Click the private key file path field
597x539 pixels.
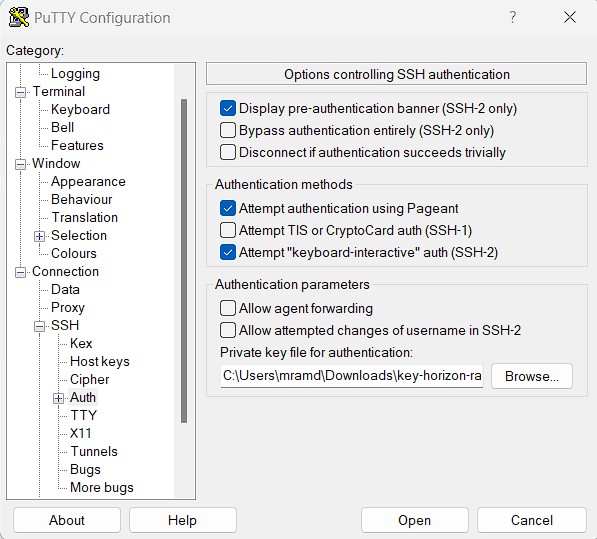click(352, 376)
